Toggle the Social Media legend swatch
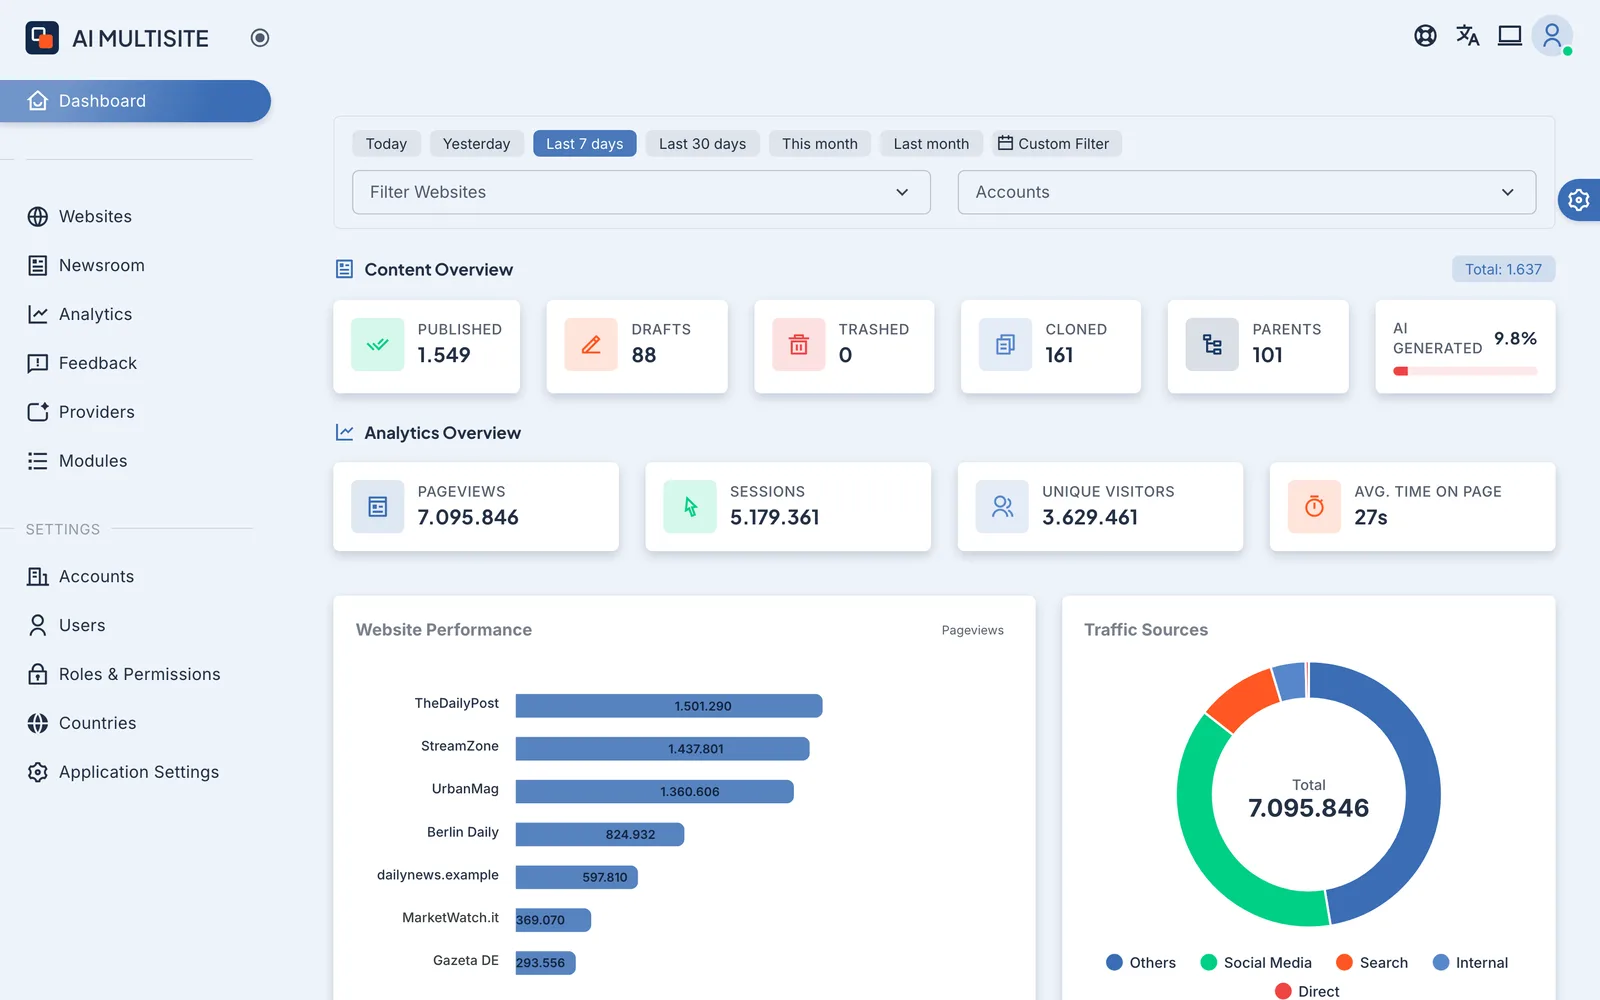 1208,962
